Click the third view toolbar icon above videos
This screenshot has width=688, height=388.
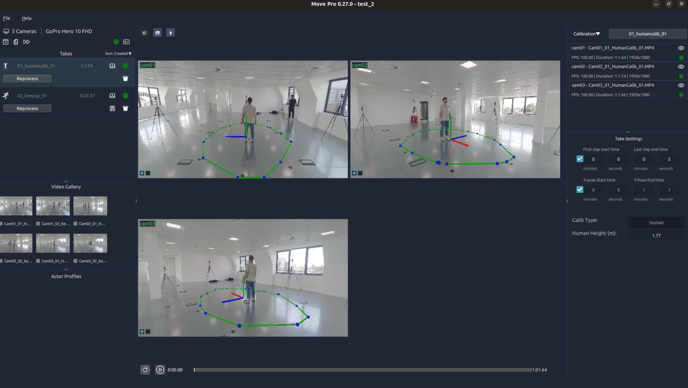(x=171, y=33)
